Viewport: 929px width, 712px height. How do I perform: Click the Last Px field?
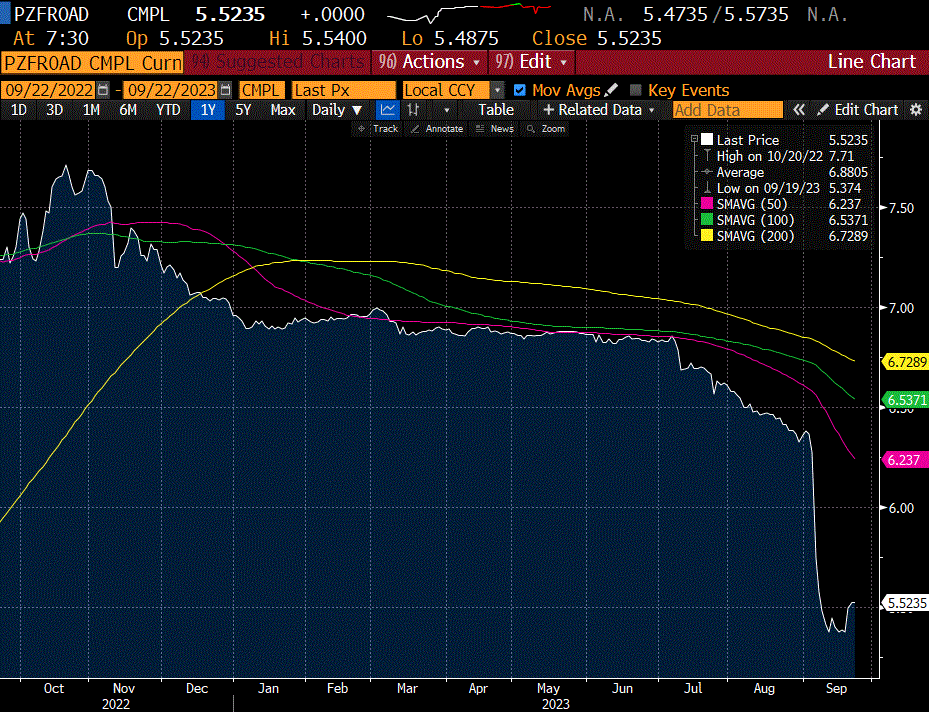[x=344, y=90]
